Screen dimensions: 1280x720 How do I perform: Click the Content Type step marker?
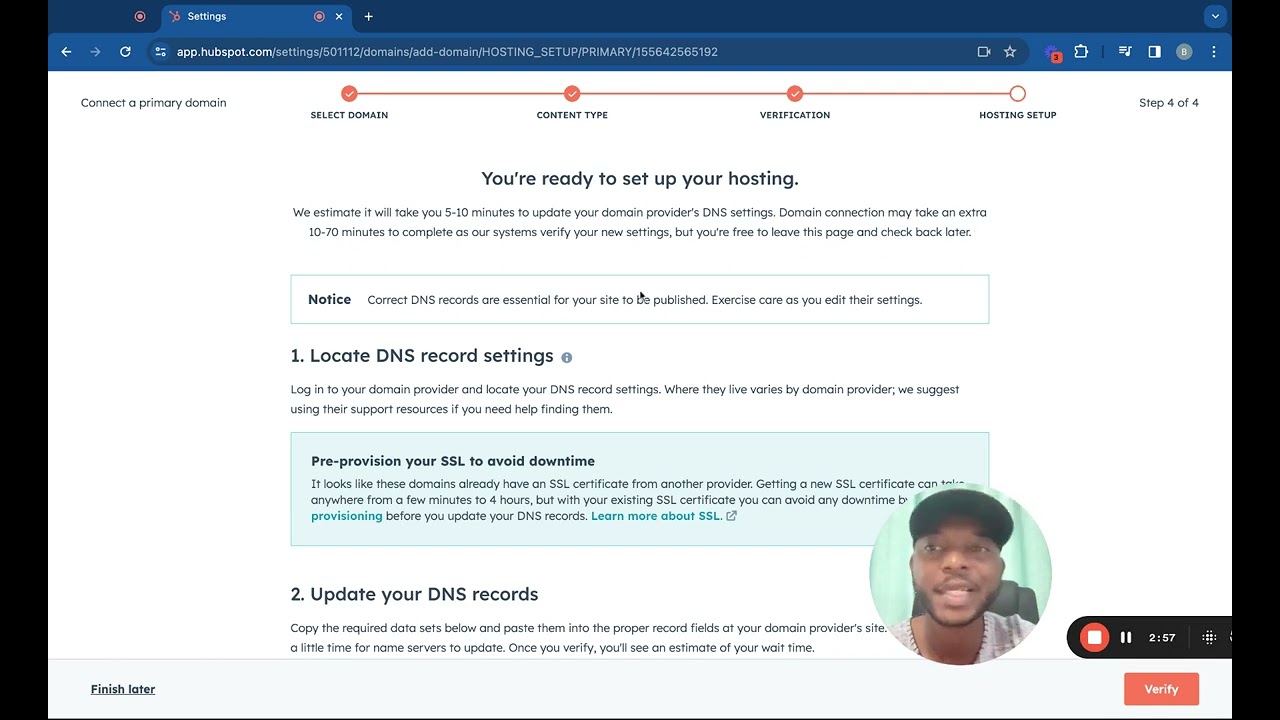(572, 93)
